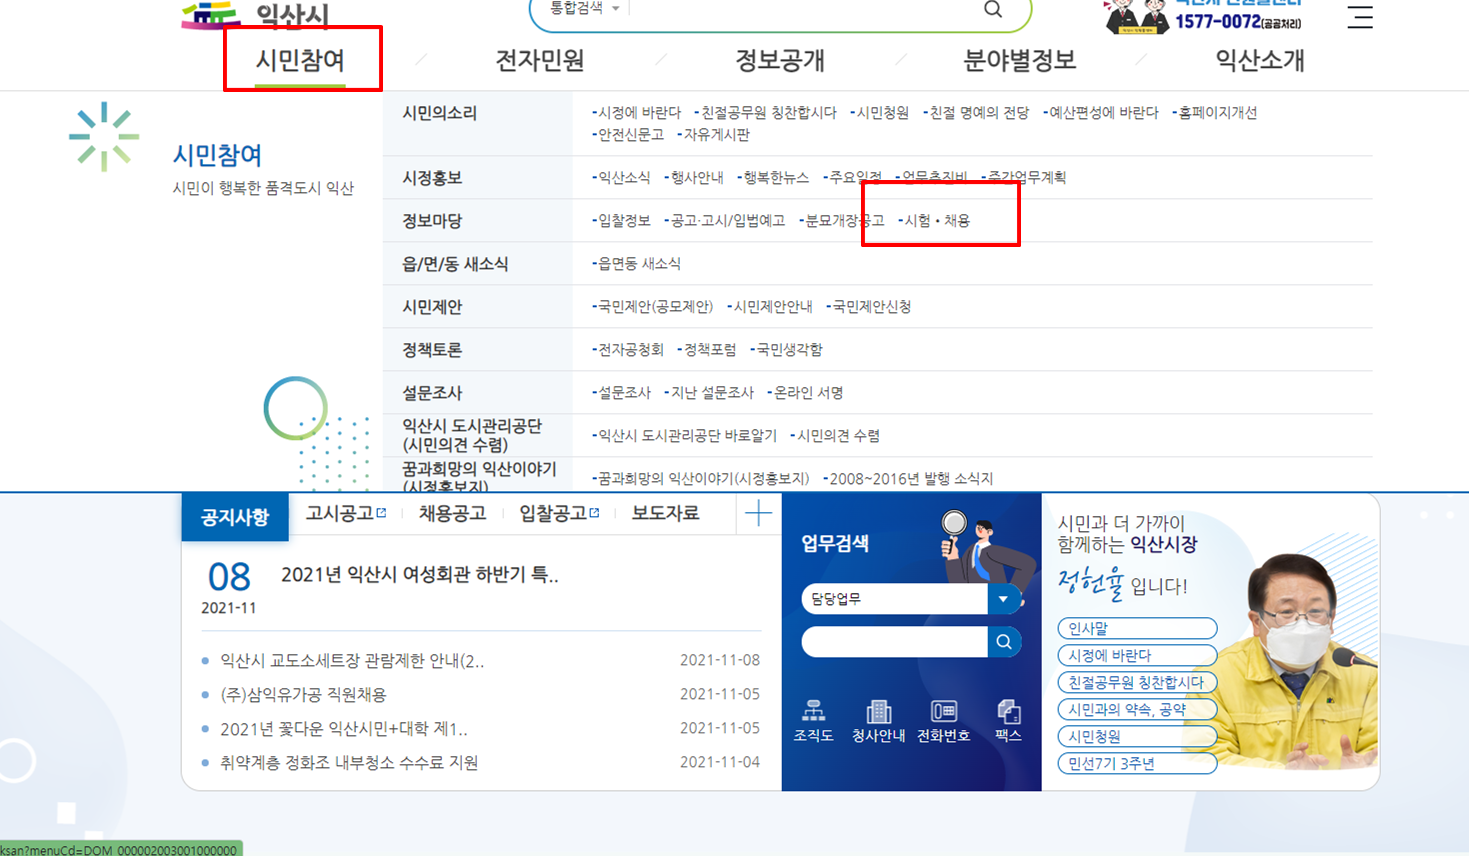This screenshot has height=856, width=1469.
Task: Open 지난 설문조사
Action: 709,393
